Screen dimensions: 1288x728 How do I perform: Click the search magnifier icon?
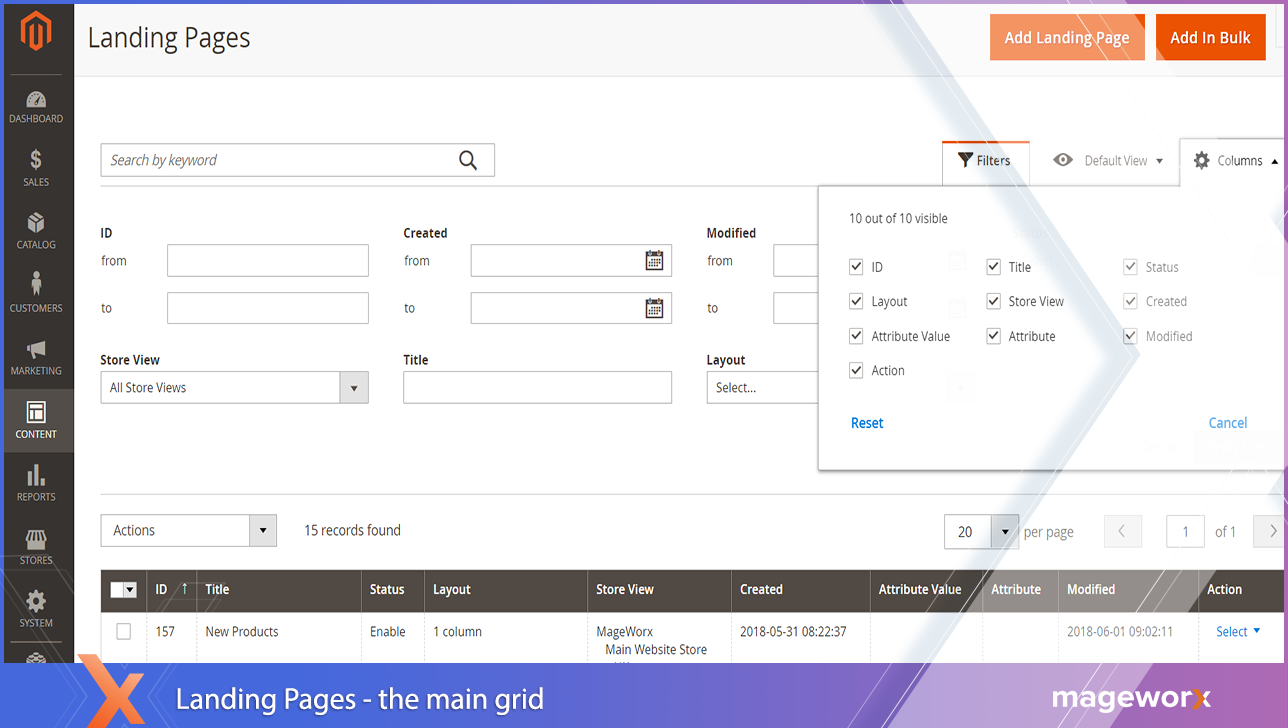tap(468, 160)
